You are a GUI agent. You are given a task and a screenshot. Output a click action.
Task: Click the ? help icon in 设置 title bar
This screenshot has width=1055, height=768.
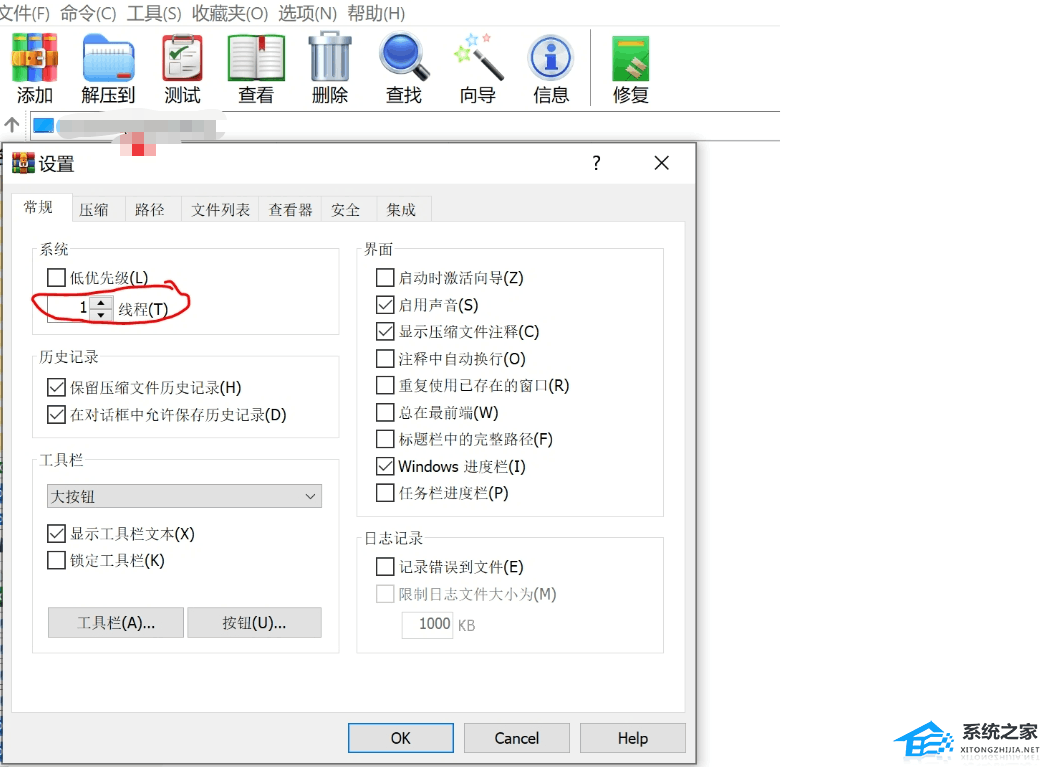tap(596, 163)
